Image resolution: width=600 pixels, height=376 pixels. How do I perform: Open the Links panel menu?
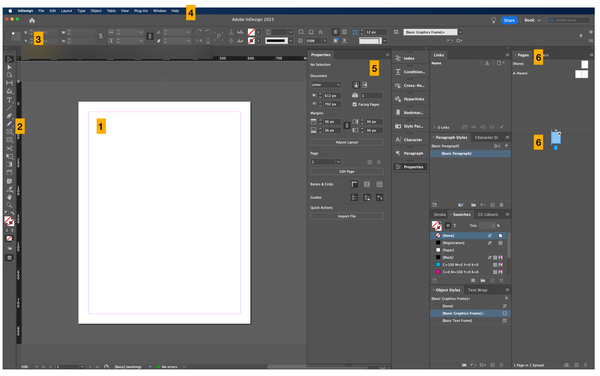pos(507,55)
